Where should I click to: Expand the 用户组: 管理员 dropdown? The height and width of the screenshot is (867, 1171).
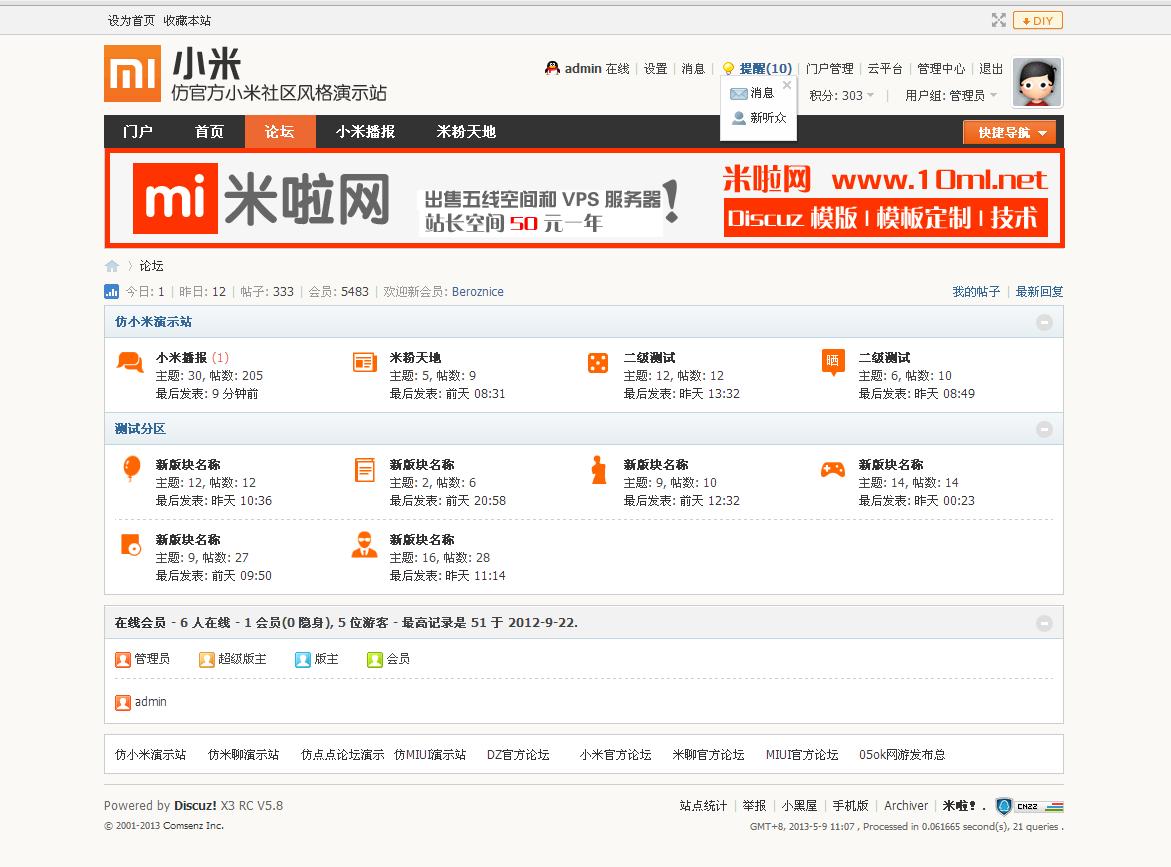(x=951, y=96)
